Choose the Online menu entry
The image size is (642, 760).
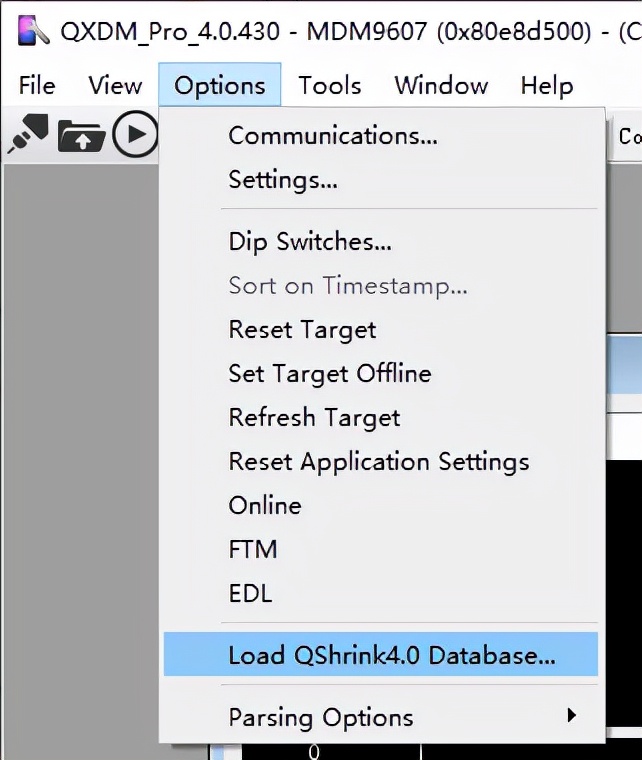pos(380,506)
